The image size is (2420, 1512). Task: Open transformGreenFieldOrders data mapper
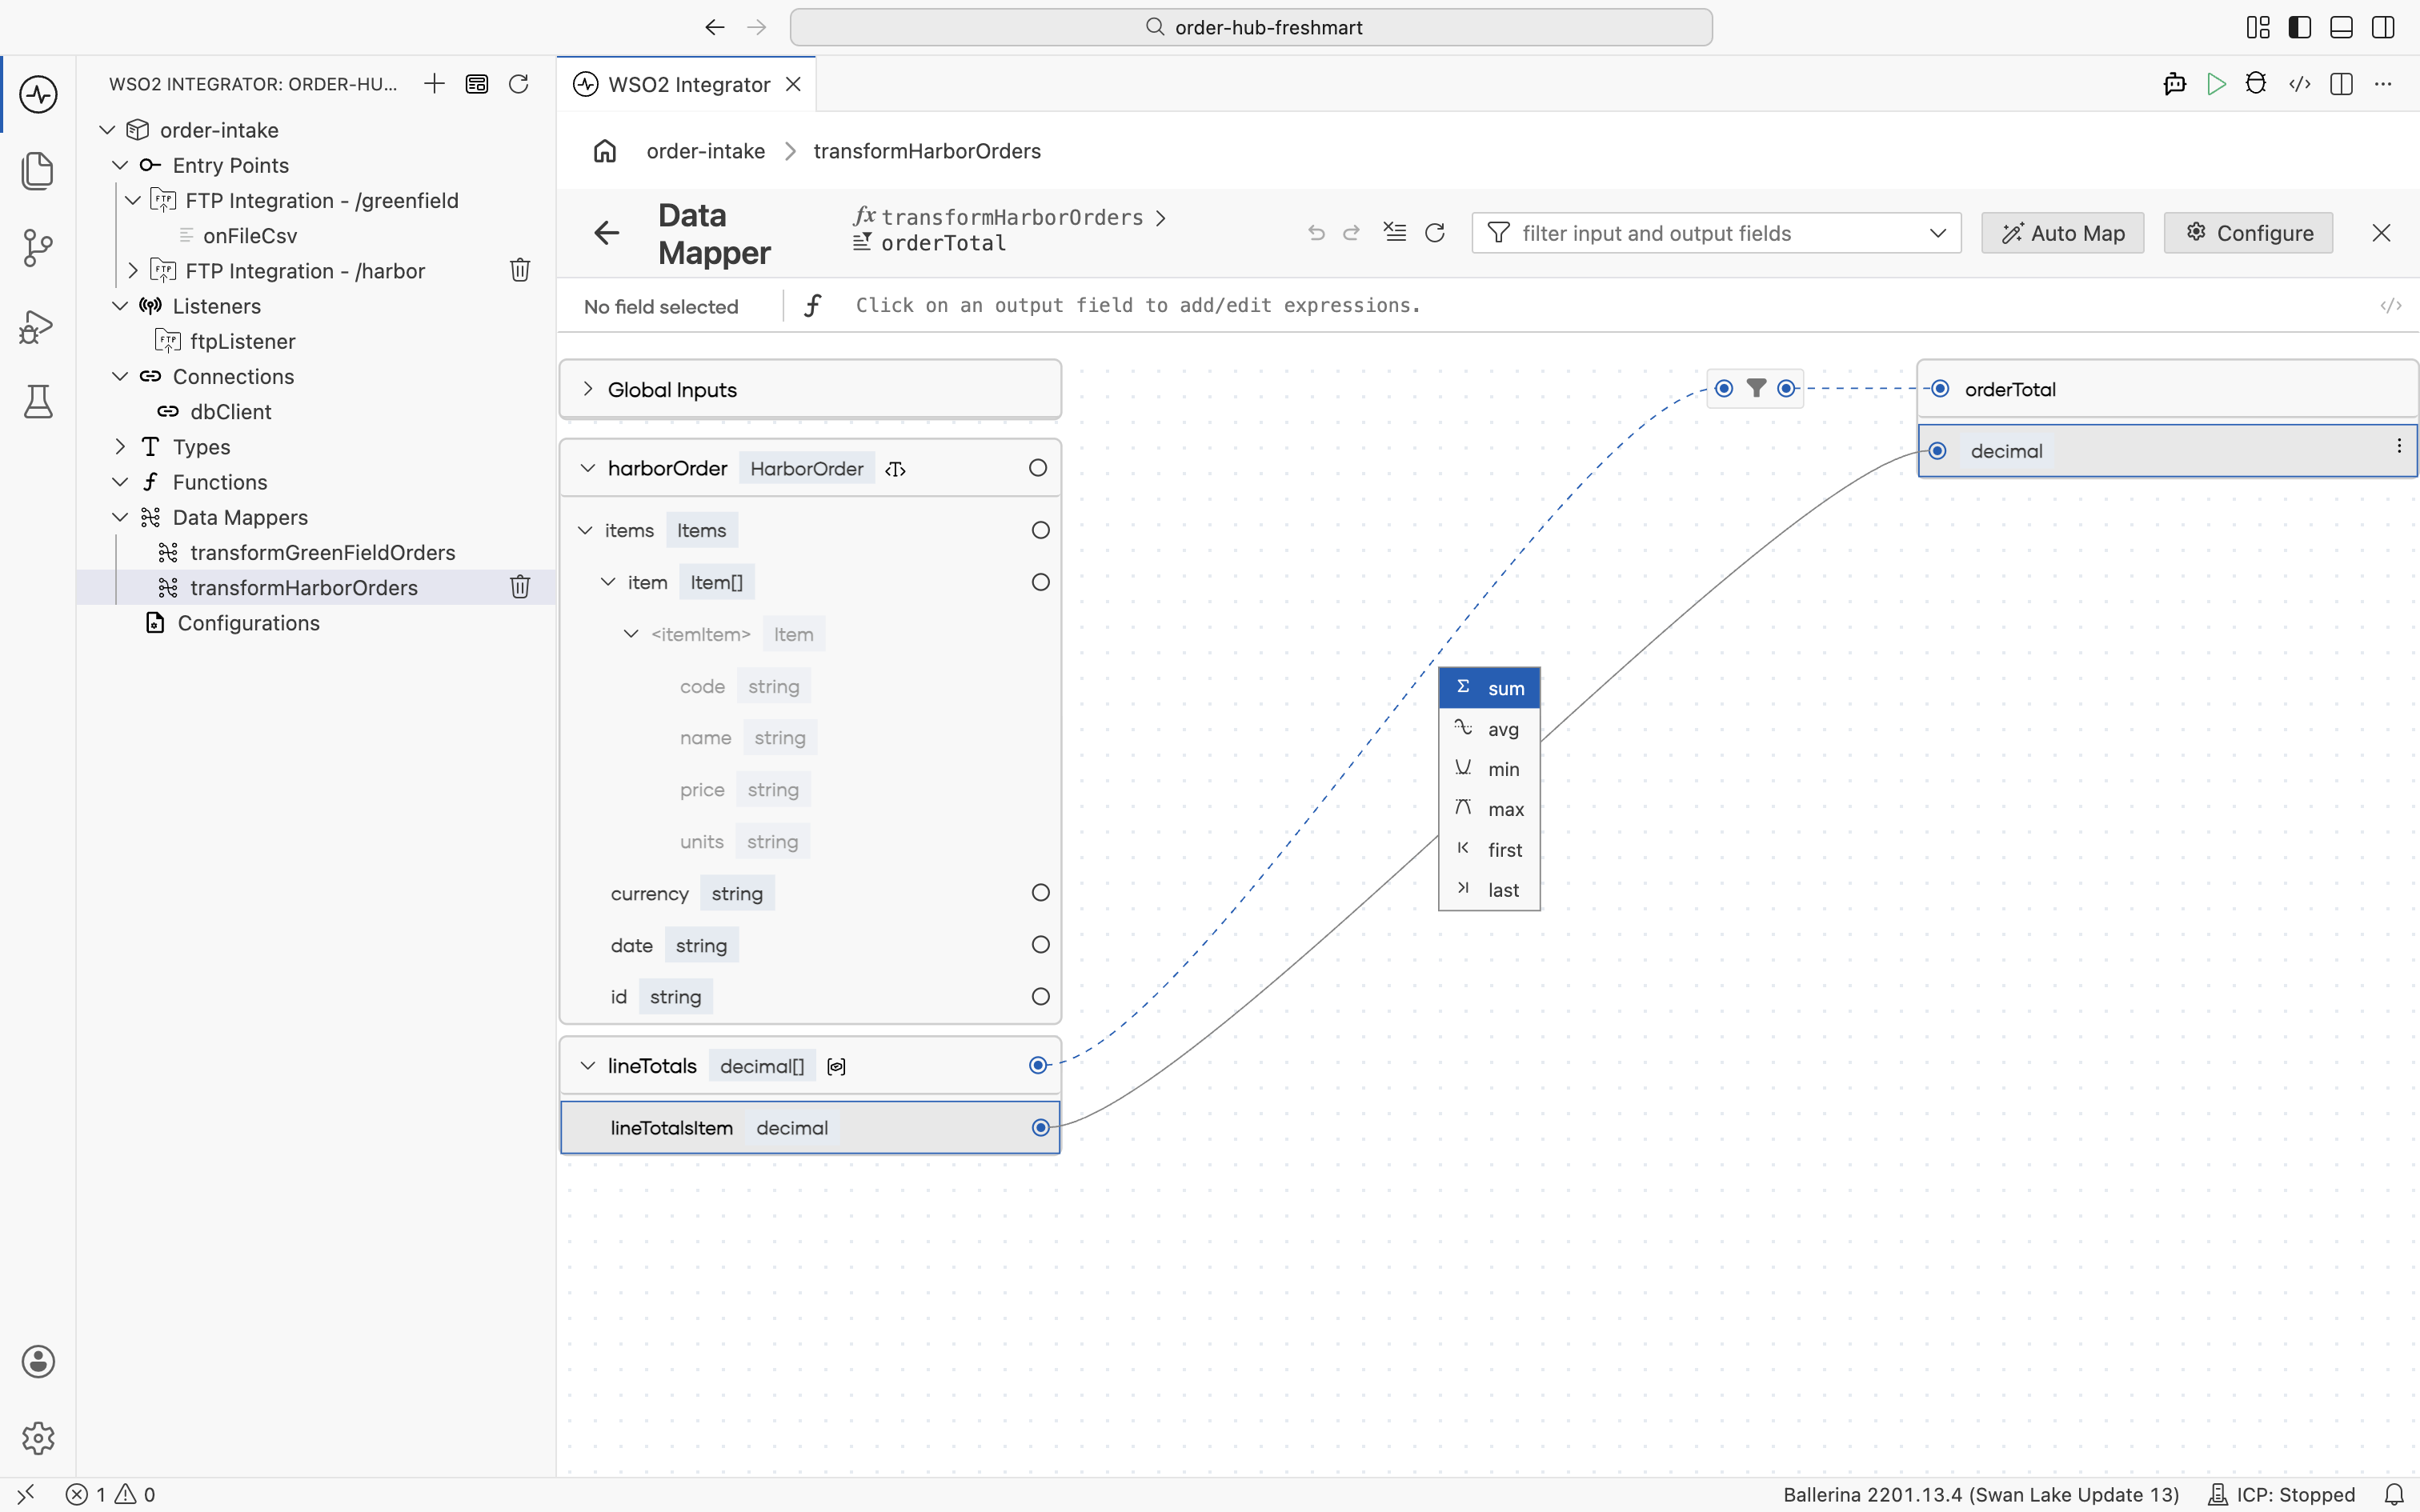[322, 552]
